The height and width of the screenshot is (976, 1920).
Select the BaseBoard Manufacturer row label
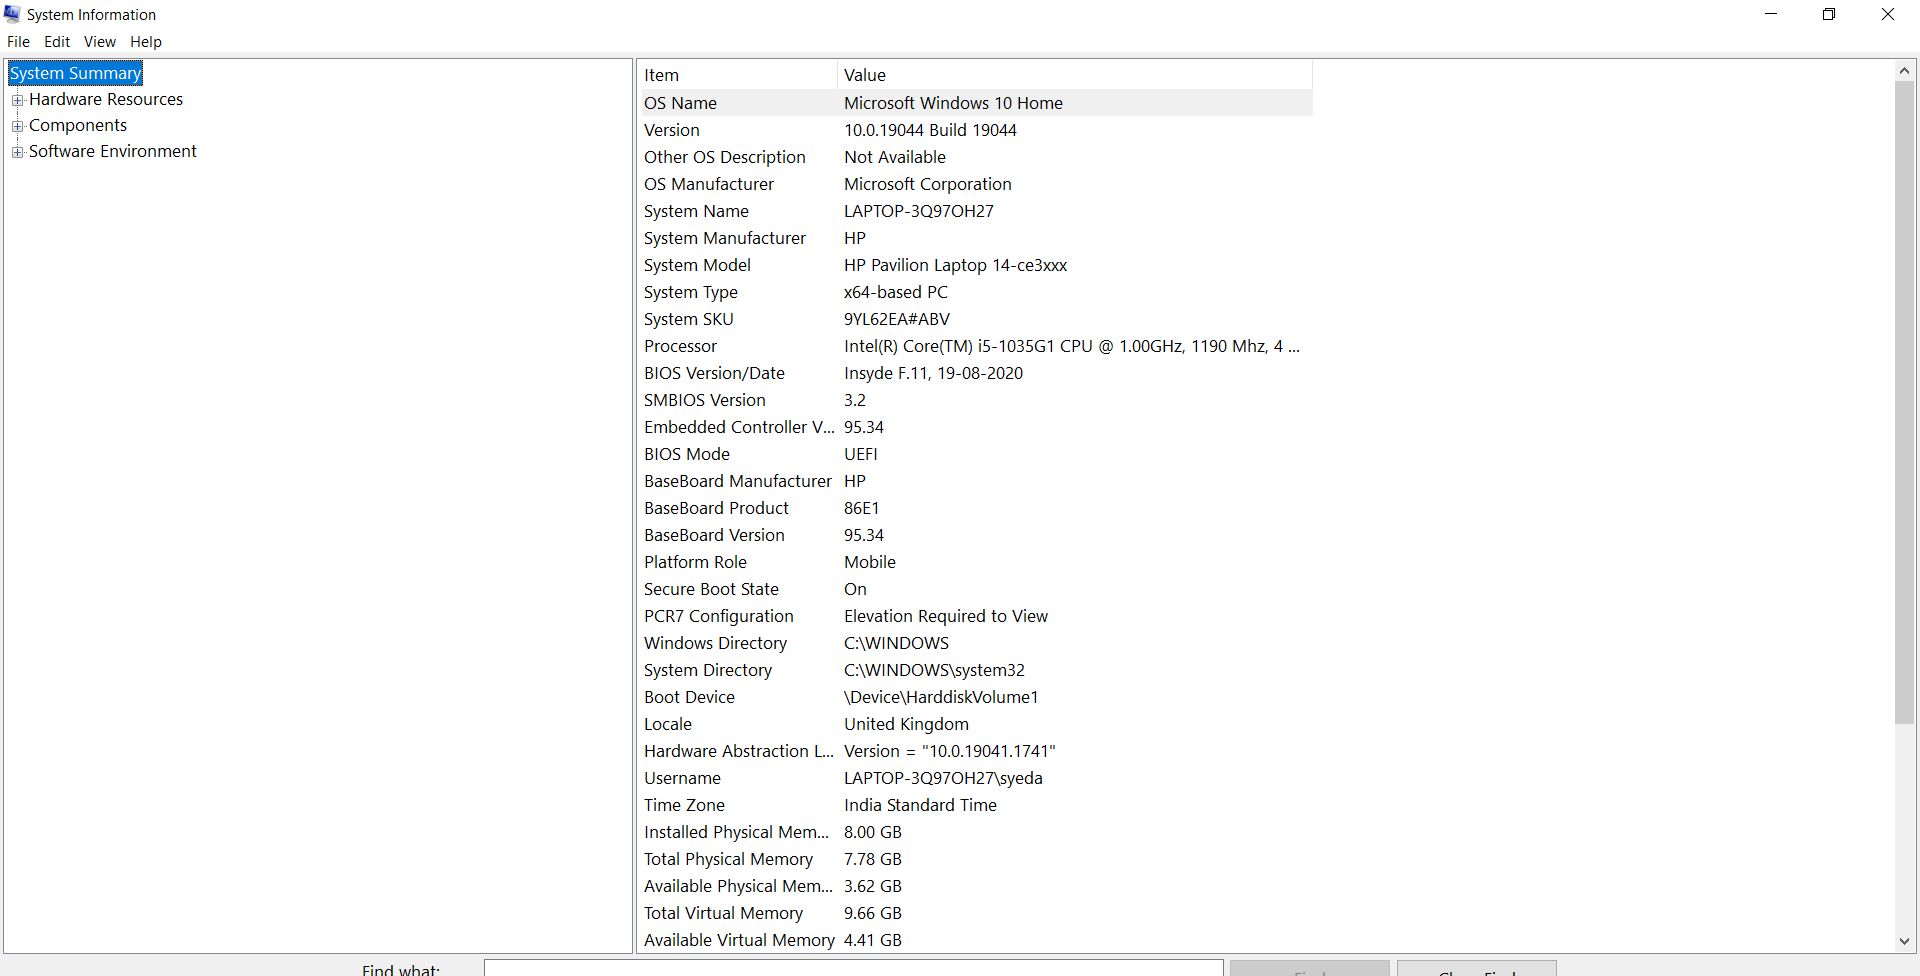[738, 481]
